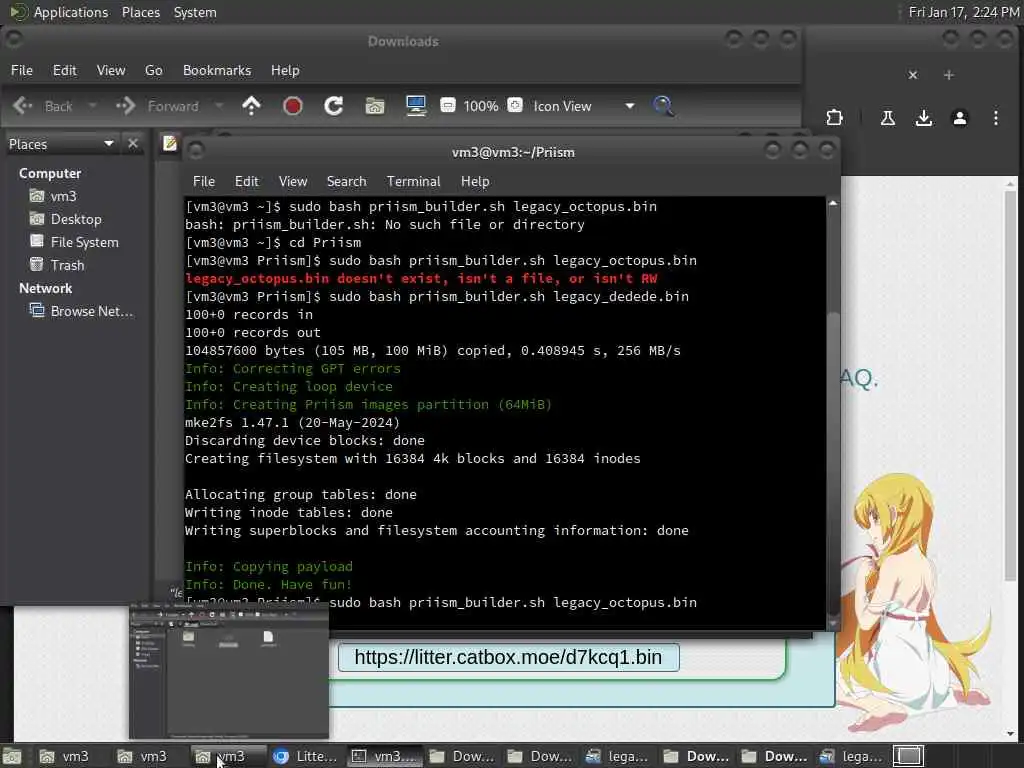
Task: Open terminal Search menu
Action: (x=347, y=182)
